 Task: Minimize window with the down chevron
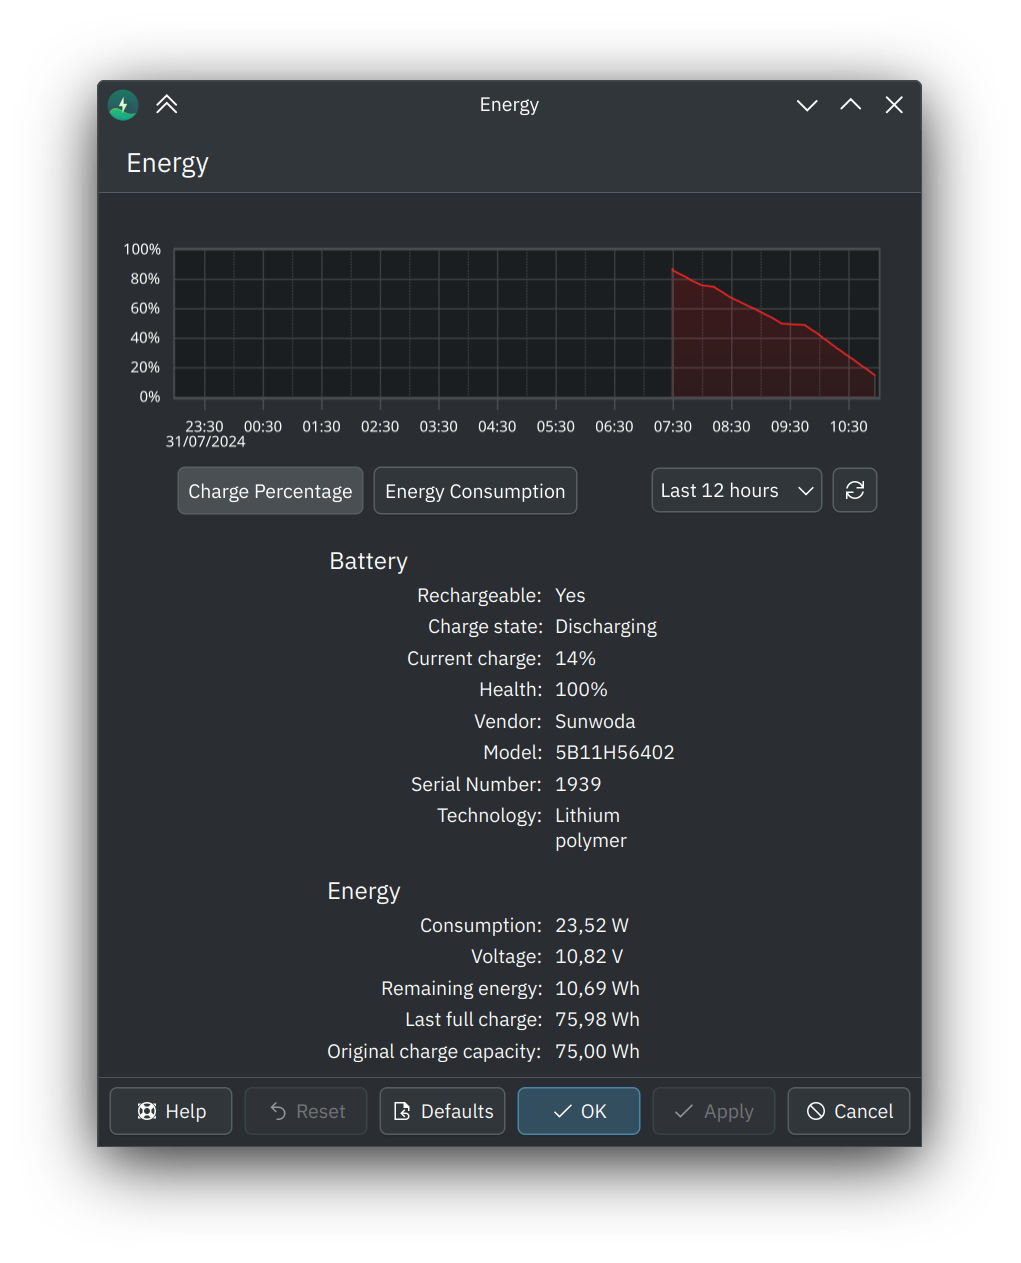click(x=807, y=105)
